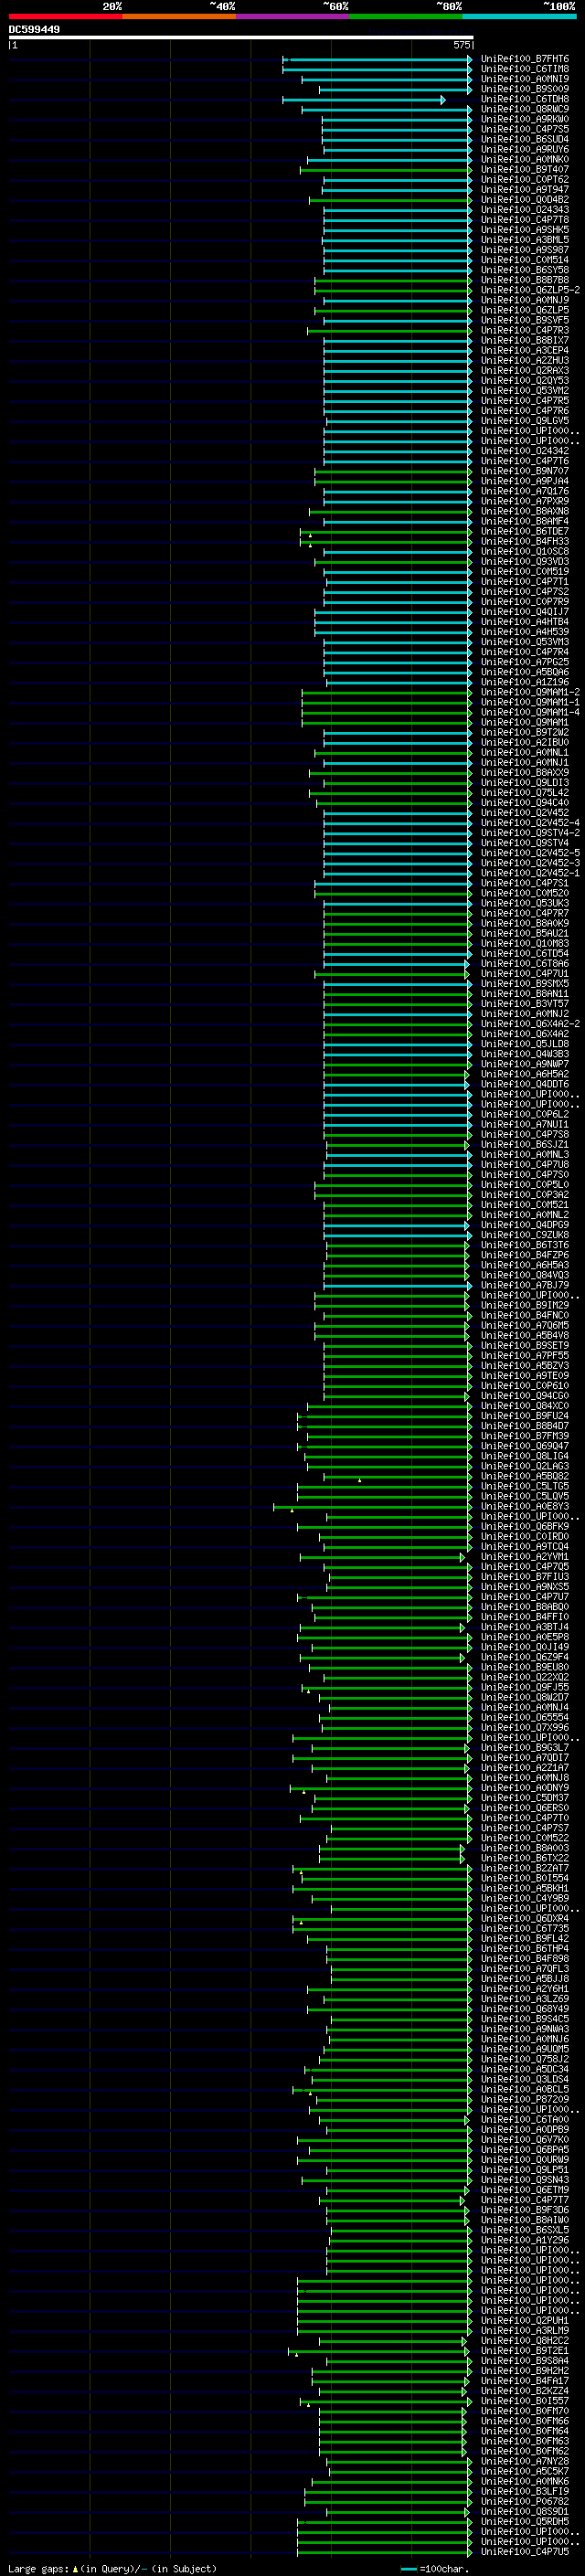Open hit UniRef100_C6TDH8
The image size is (585, 2576).
click(525, 99)
